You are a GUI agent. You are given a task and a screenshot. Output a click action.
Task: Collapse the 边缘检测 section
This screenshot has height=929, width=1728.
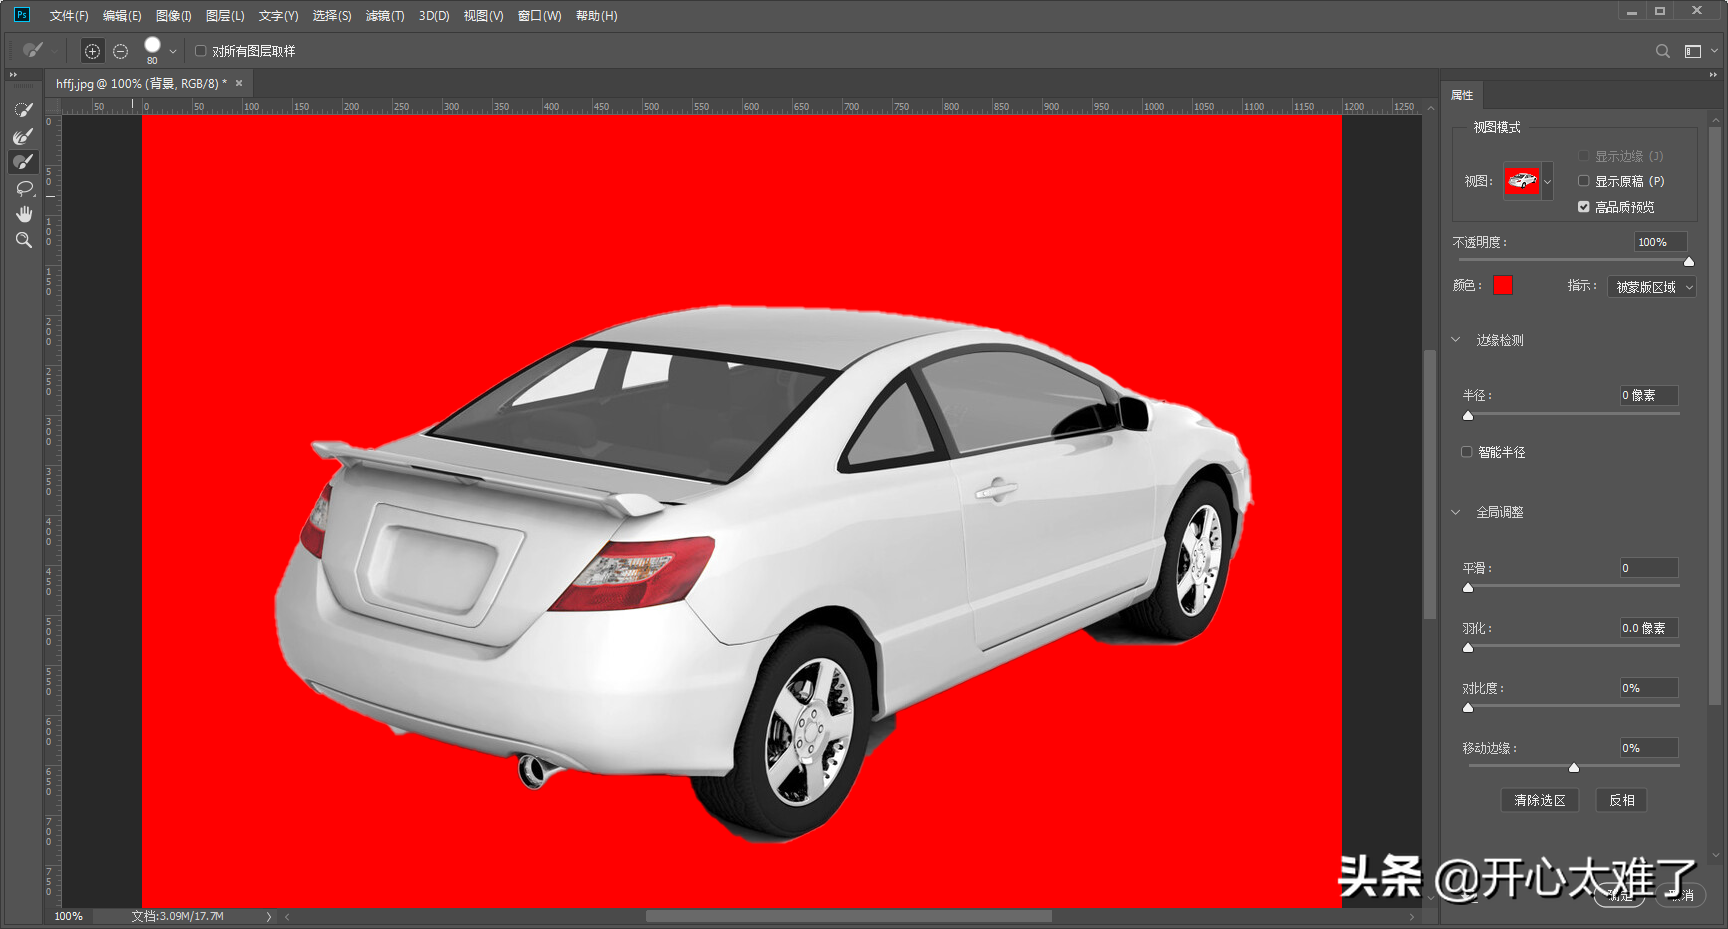(1456, 340)
